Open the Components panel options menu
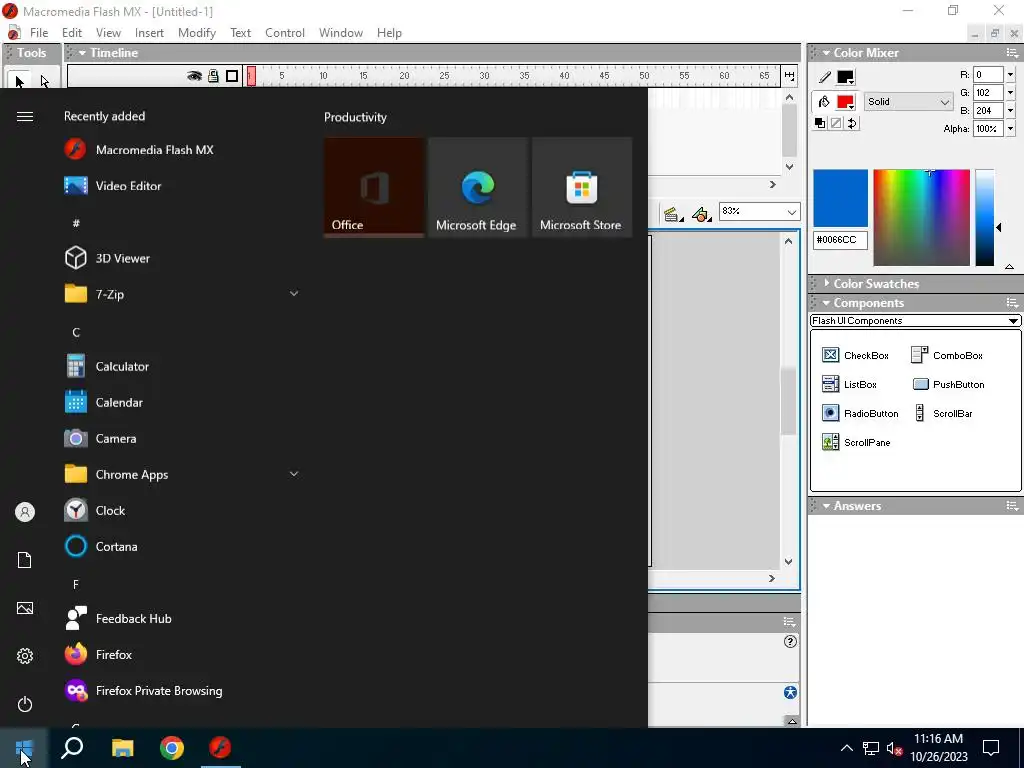Screen dimensions: 1024x768 coord(1012,303)
